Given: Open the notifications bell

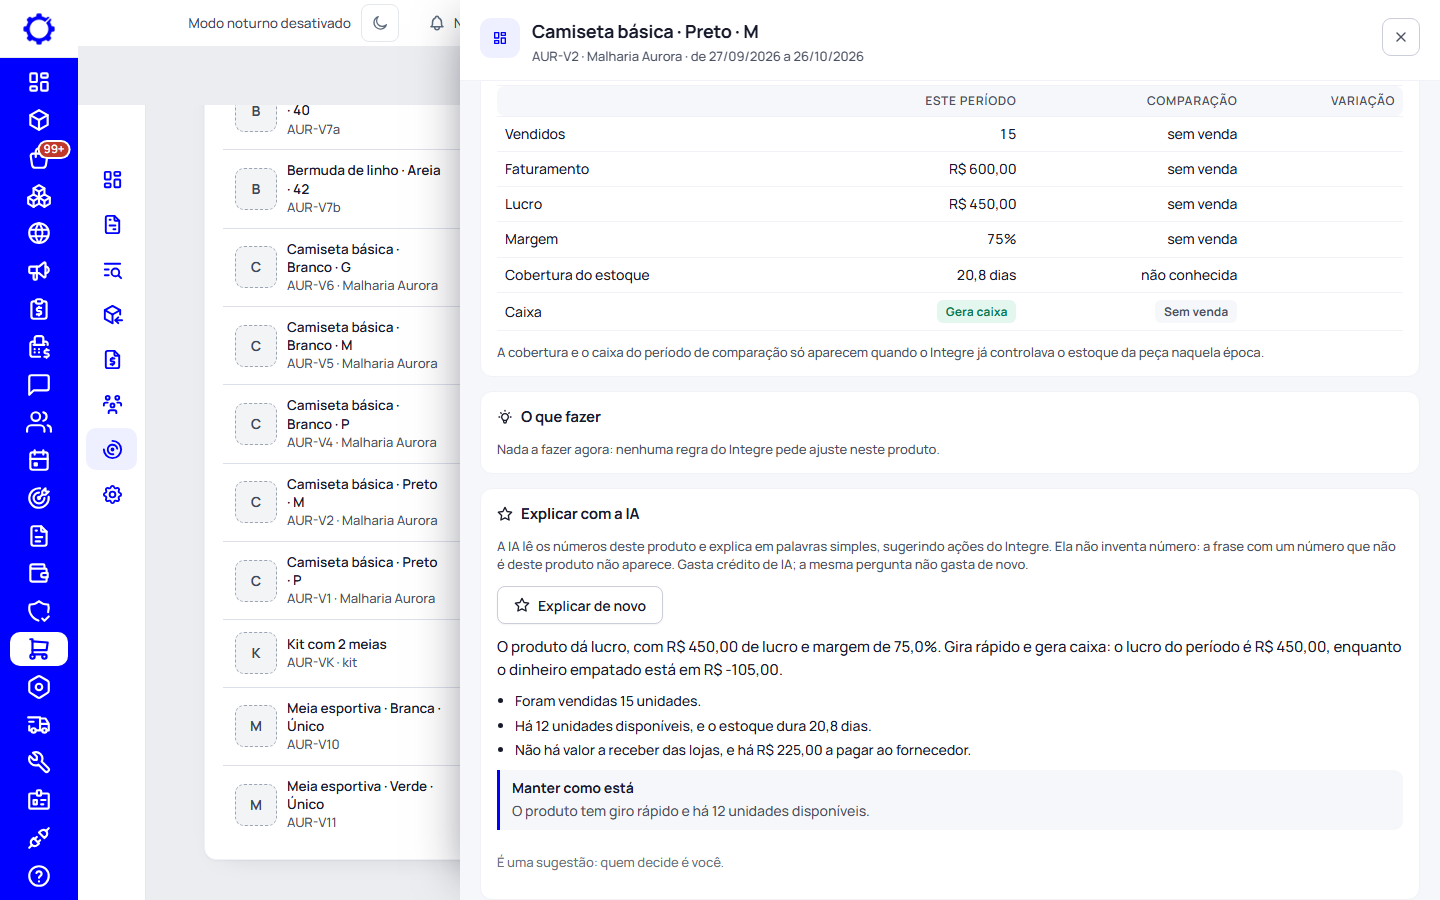Looking at the screenshot, I should 437,23.
